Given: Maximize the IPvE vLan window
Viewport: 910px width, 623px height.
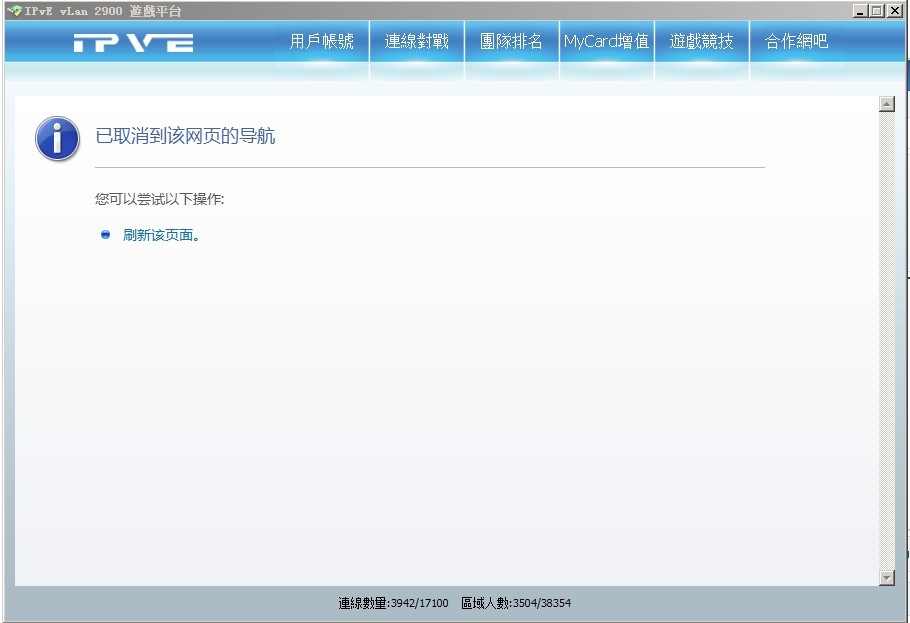Looking at the screenshot, I should click(x=877, y=10).
